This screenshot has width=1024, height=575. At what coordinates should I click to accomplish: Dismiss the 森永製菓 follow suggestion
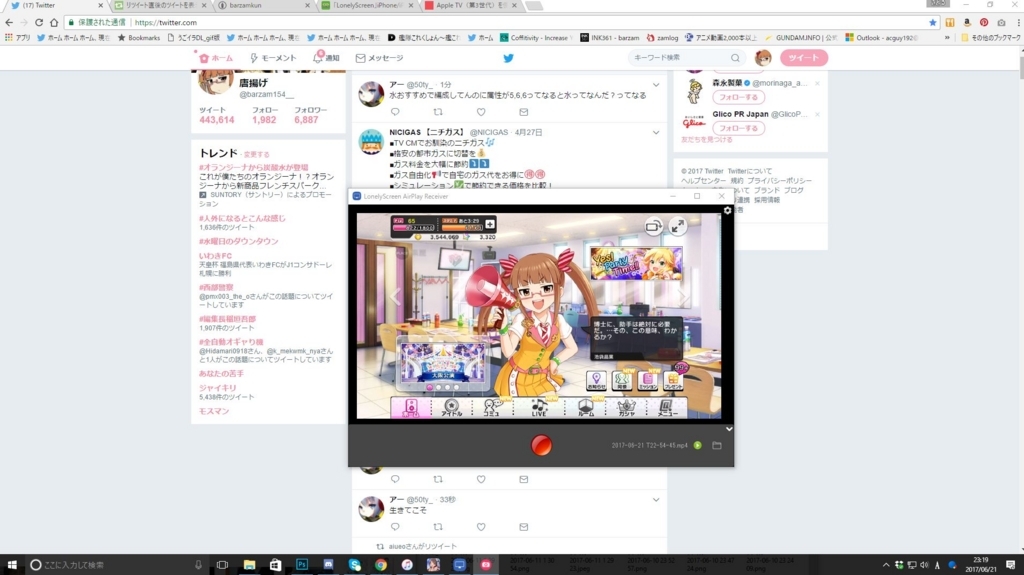point(817,84)
